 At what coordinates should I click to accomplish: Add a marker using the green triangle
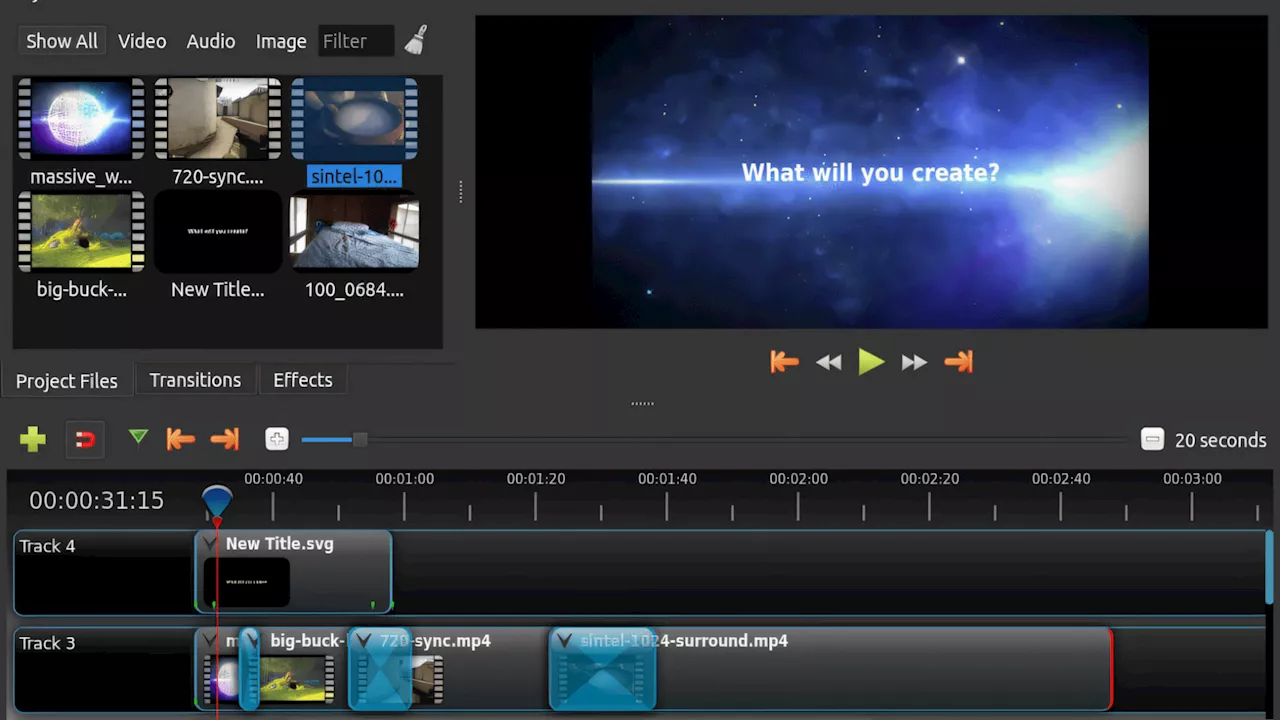[x=138, y=437]
